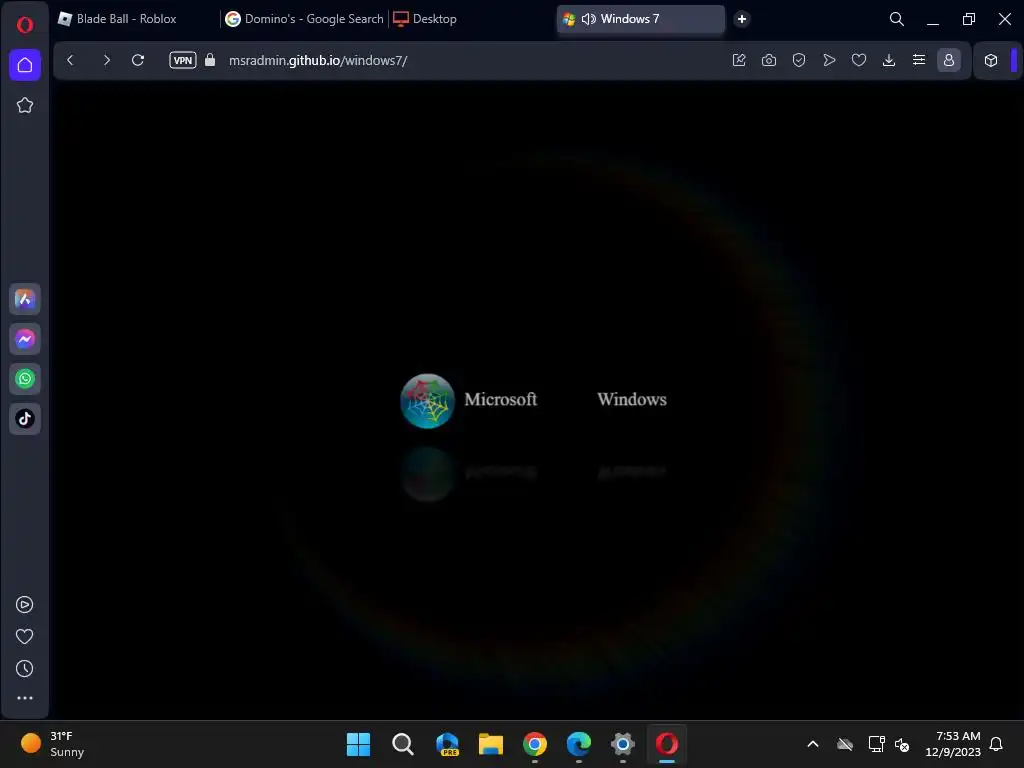
Task: Click the Microsoft text on page
Action: [x=500, y=399]
